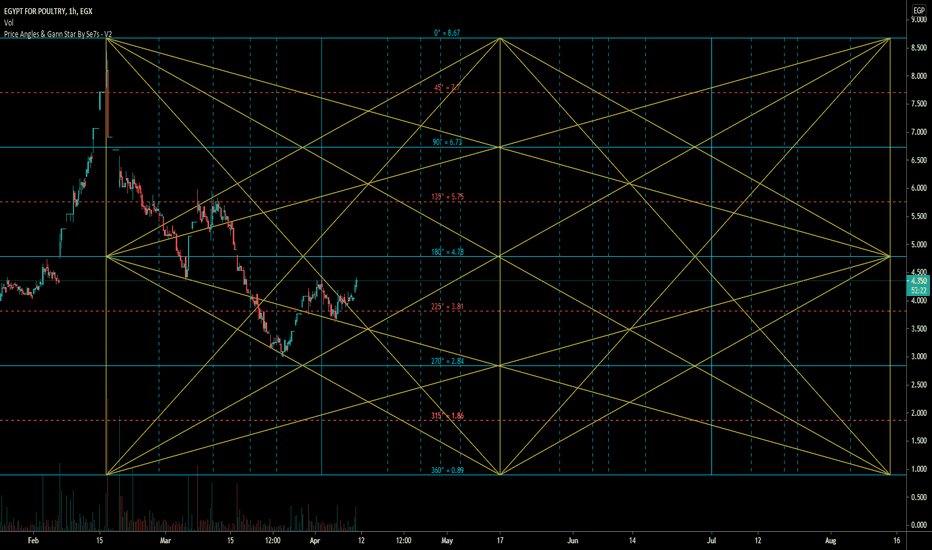
Task: Click the 9.000 price axis label
Action: click(x=918, y=20)
